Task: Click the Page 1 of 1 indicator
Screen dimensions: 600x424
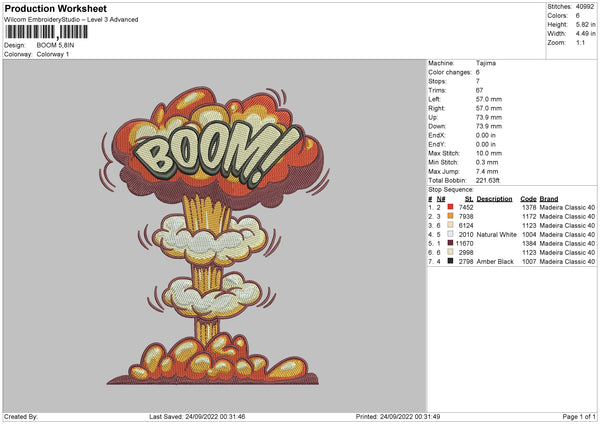Action: (x=576, y=417)
